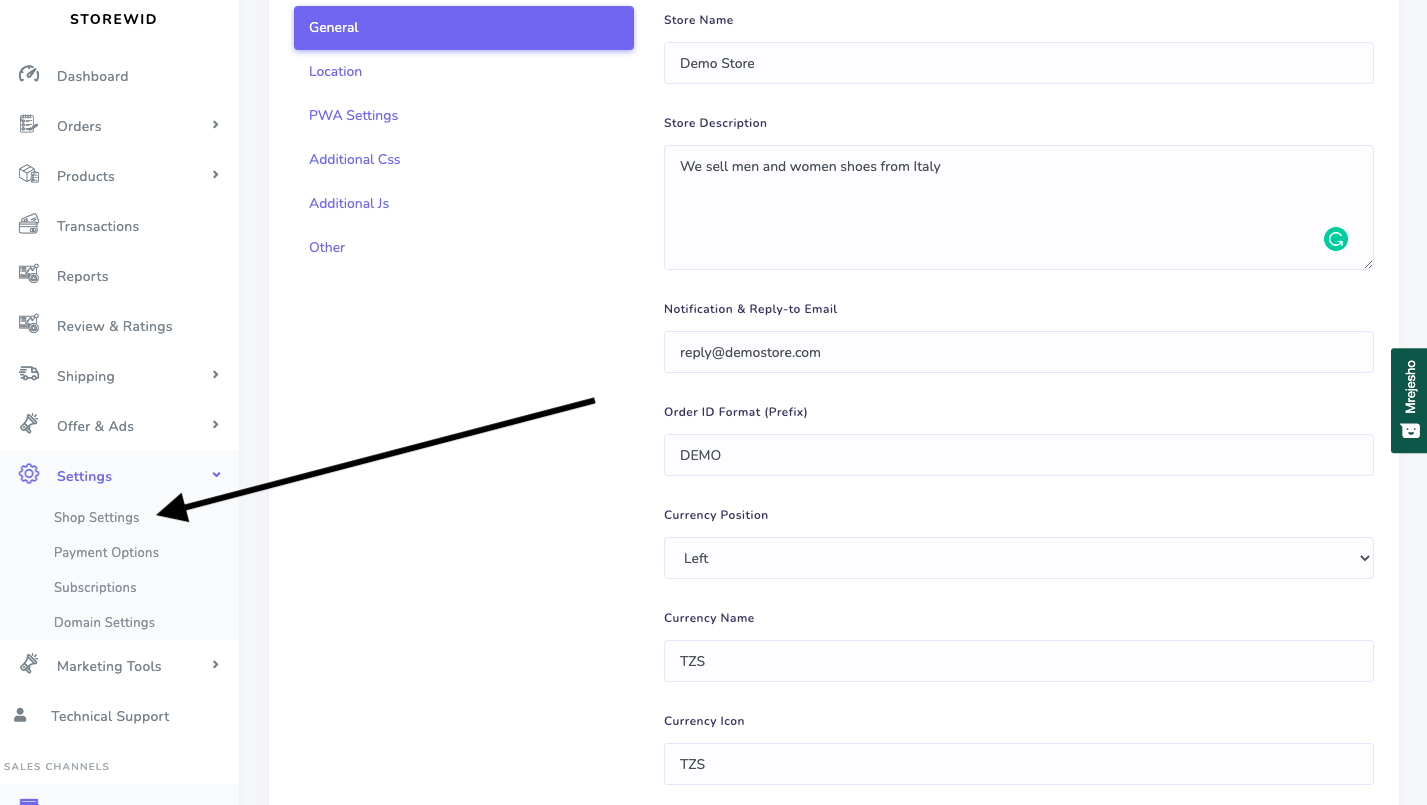This screenshot has height=805, width=1427.
Task: Click the Dashboard speedometer icon
Action: coord(29,75)
